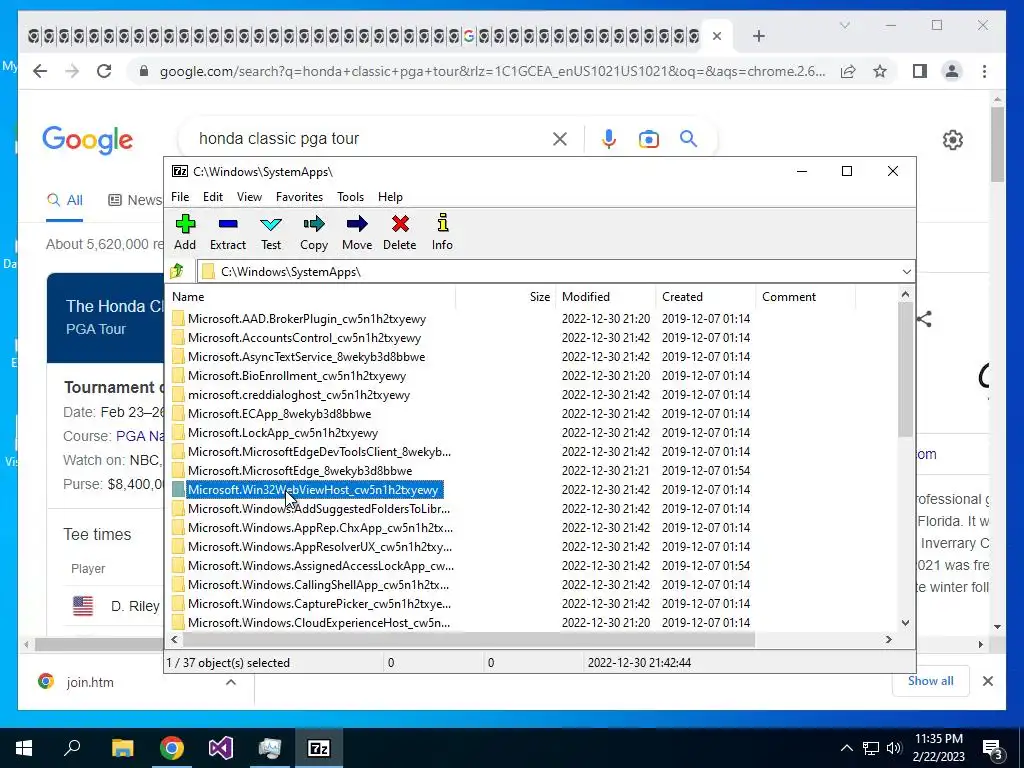Toggle Chrome side panel icon
The height and width of the screenshot is (768, 1024).
920,71
